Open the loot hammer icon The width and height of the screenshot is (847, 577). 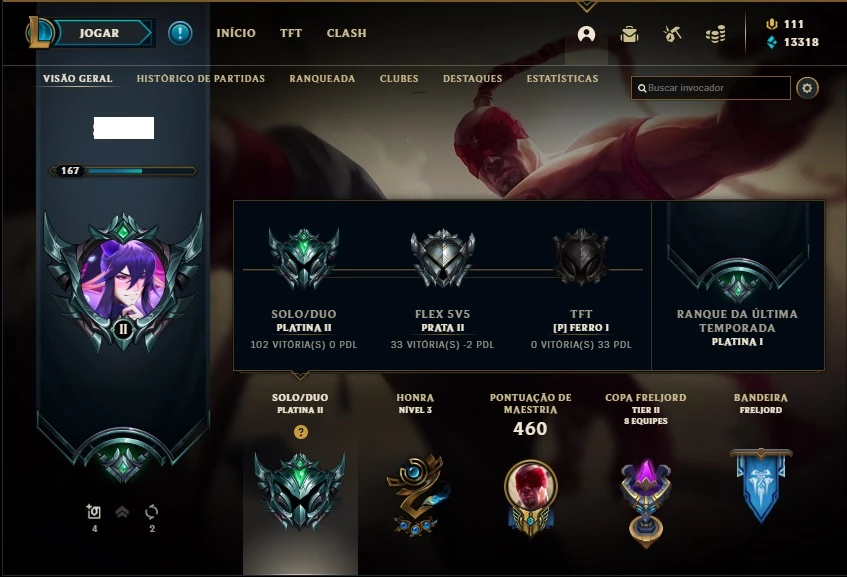coord(672,34)
